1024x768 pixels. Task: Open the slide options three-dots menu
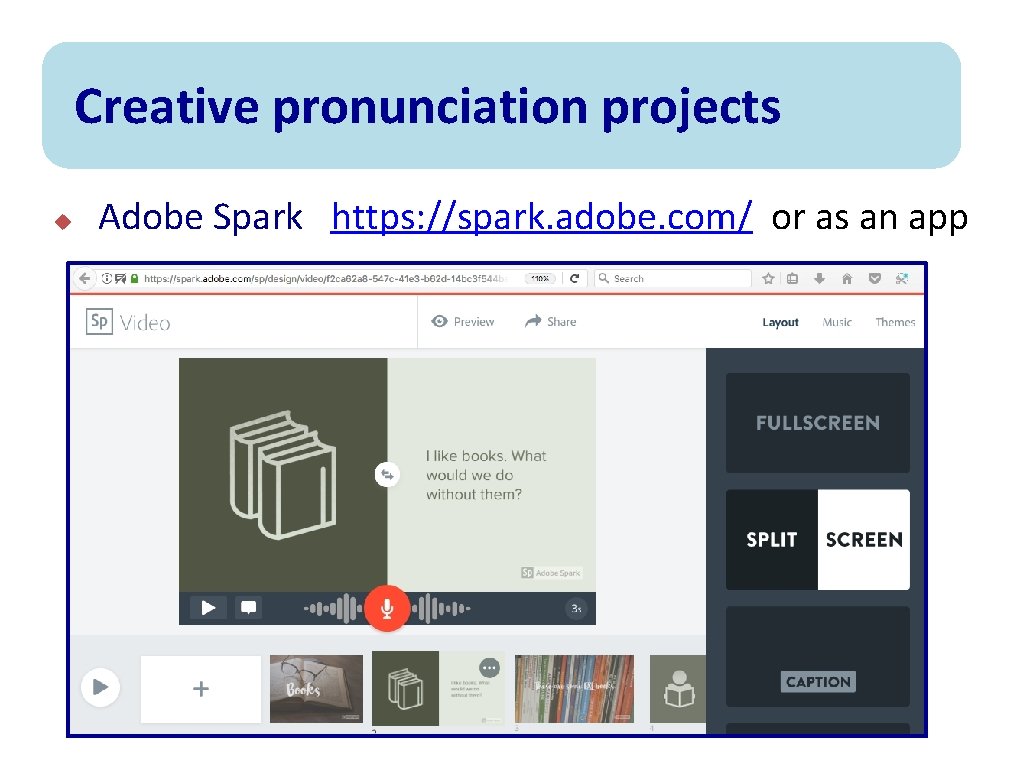(489, 667)
